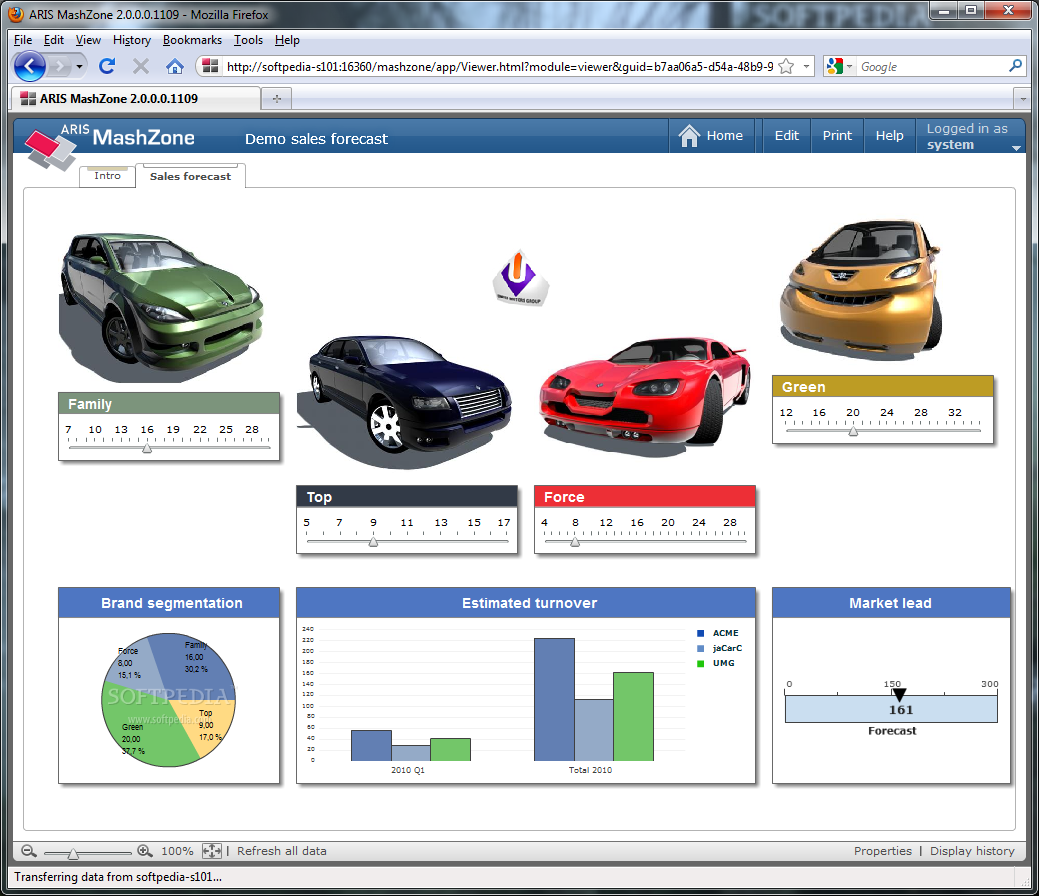
Task: Click in the Google search field
Action: pyautogui.click(x=932, y=66)
